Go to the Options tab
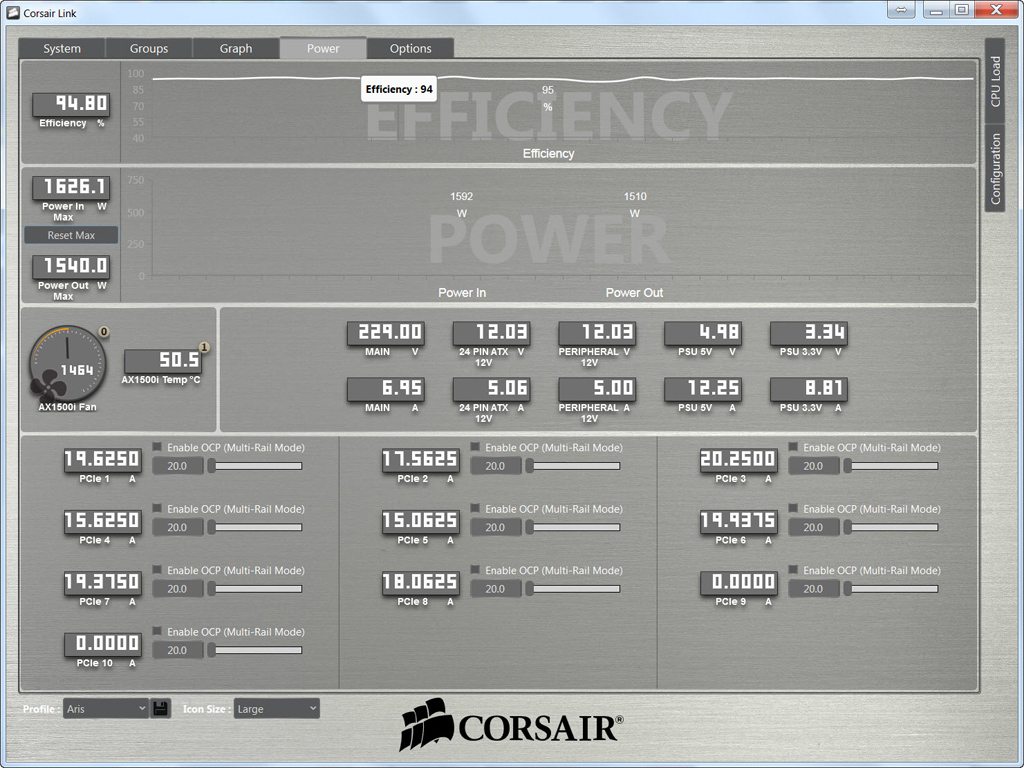This screenshot has height=768, width=1024. click(x=411, y=48)
